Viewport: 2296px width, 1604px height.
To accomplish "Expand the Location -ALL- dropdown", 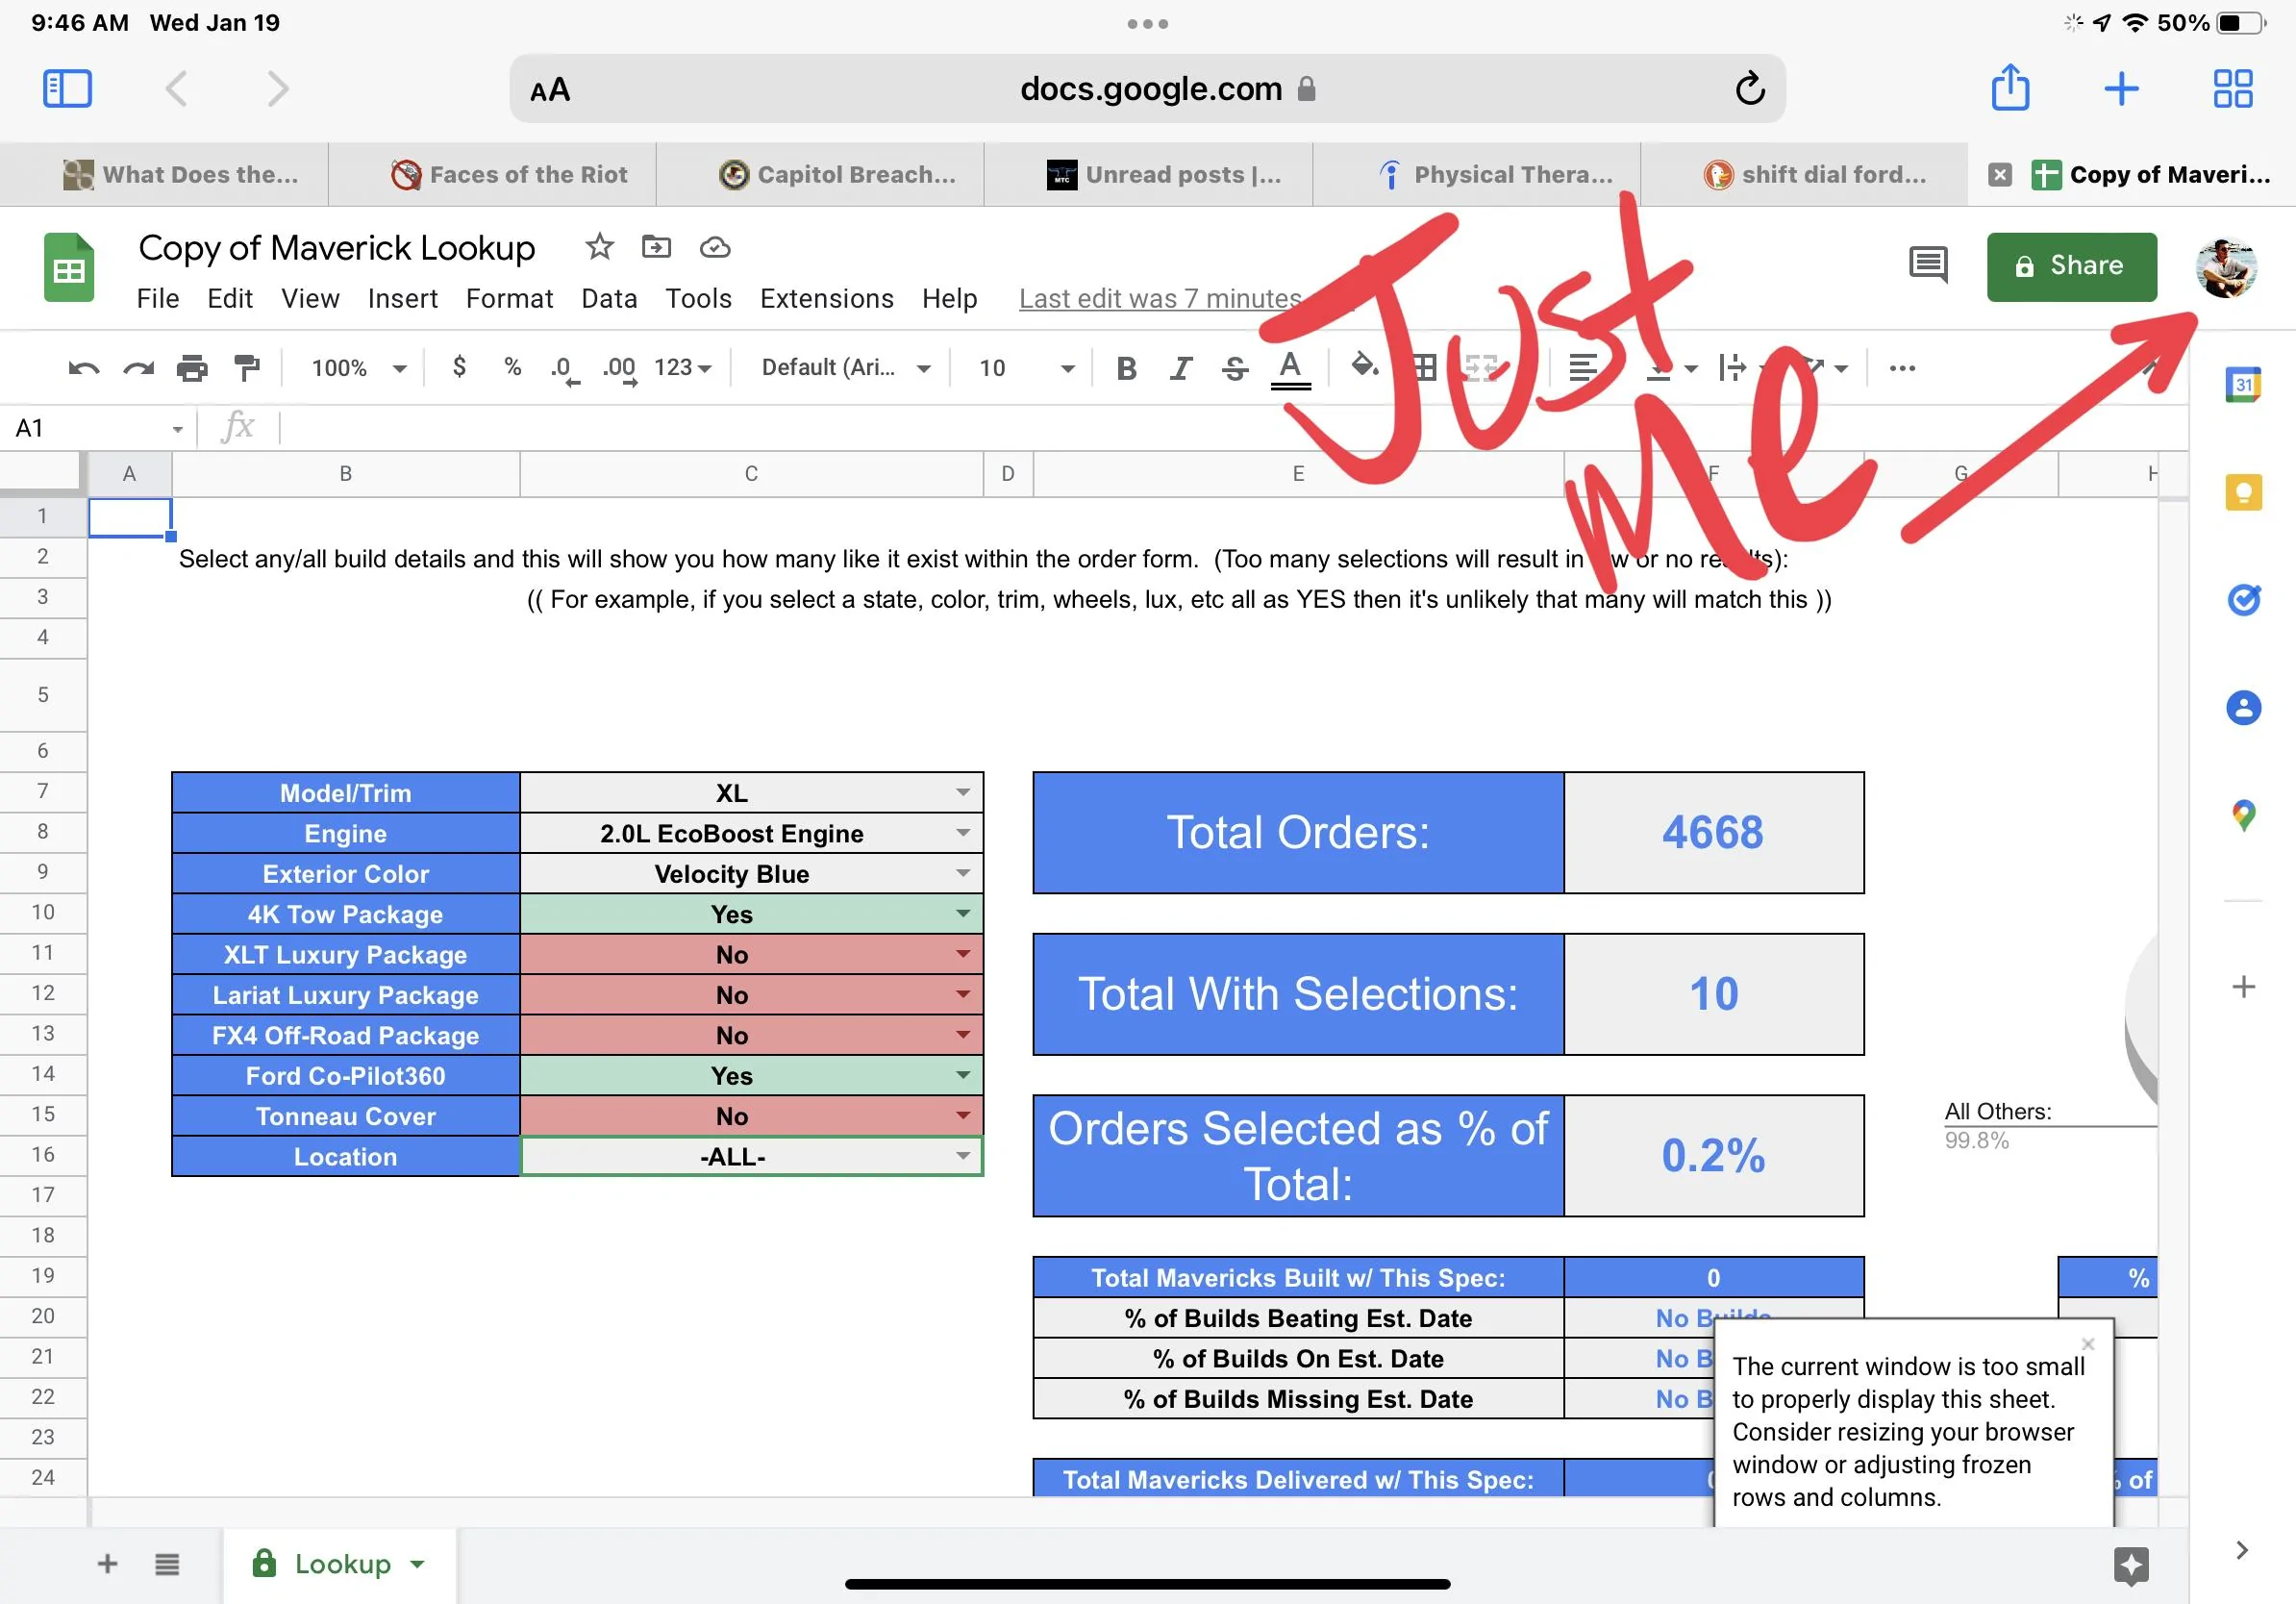I will tap(962, 1156).
